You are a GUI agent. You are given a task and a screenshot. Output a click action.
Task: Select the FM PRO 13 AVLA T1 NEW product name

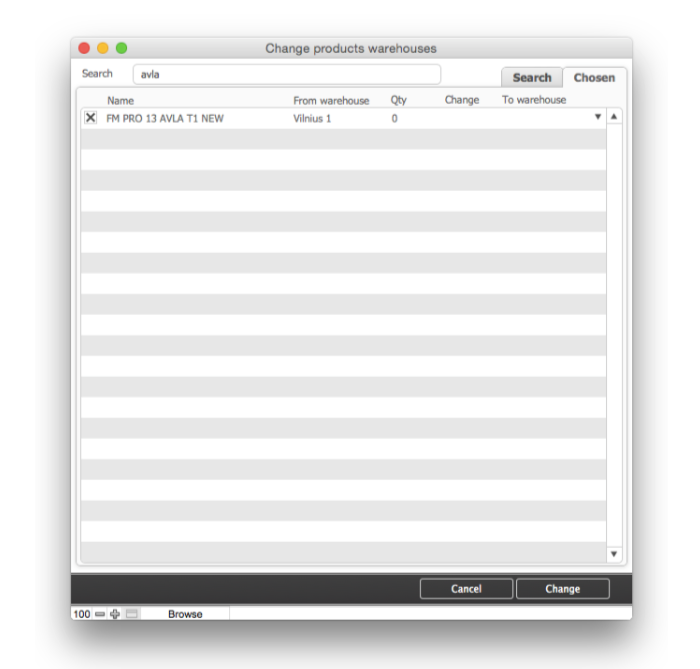tap(165, 118)
